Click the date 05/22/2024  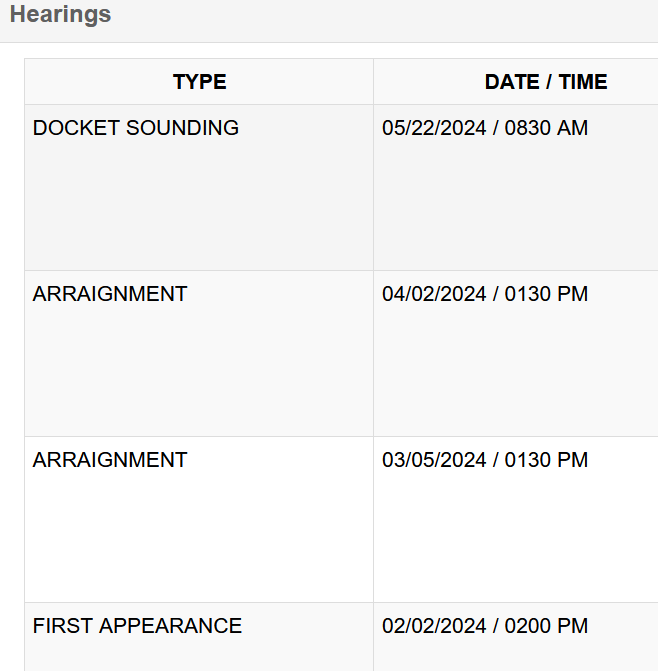[432, 128]
